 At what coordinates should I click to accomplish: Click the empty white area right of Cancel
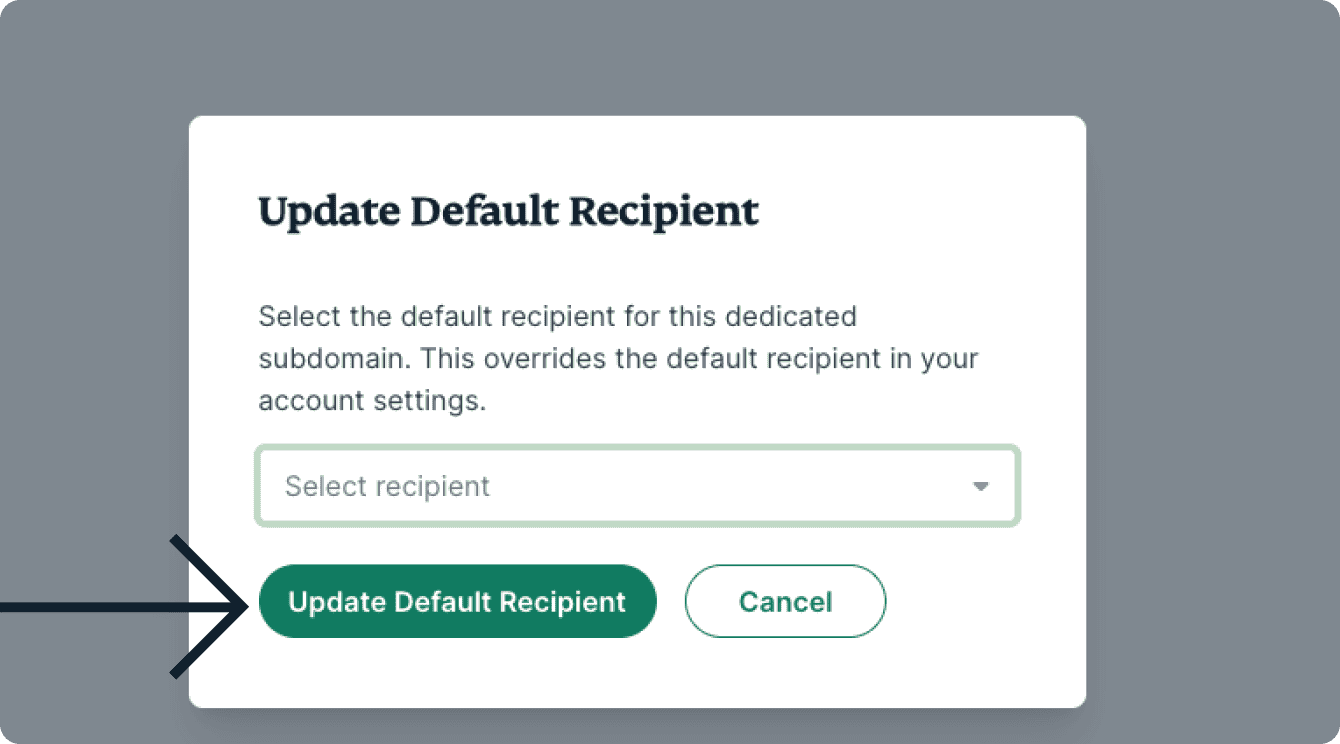pyautogui.click(x=980, y=602)
